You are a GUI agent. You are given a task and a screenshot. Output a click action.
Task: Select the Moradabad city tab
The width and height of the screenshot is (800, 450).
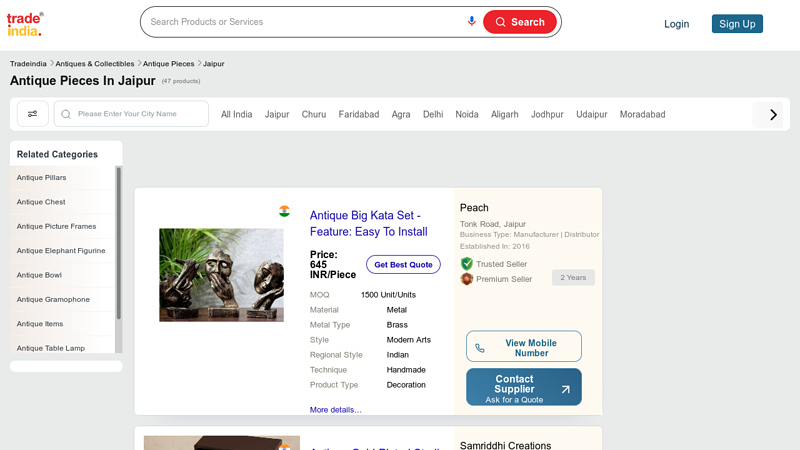tap(642, 114)
